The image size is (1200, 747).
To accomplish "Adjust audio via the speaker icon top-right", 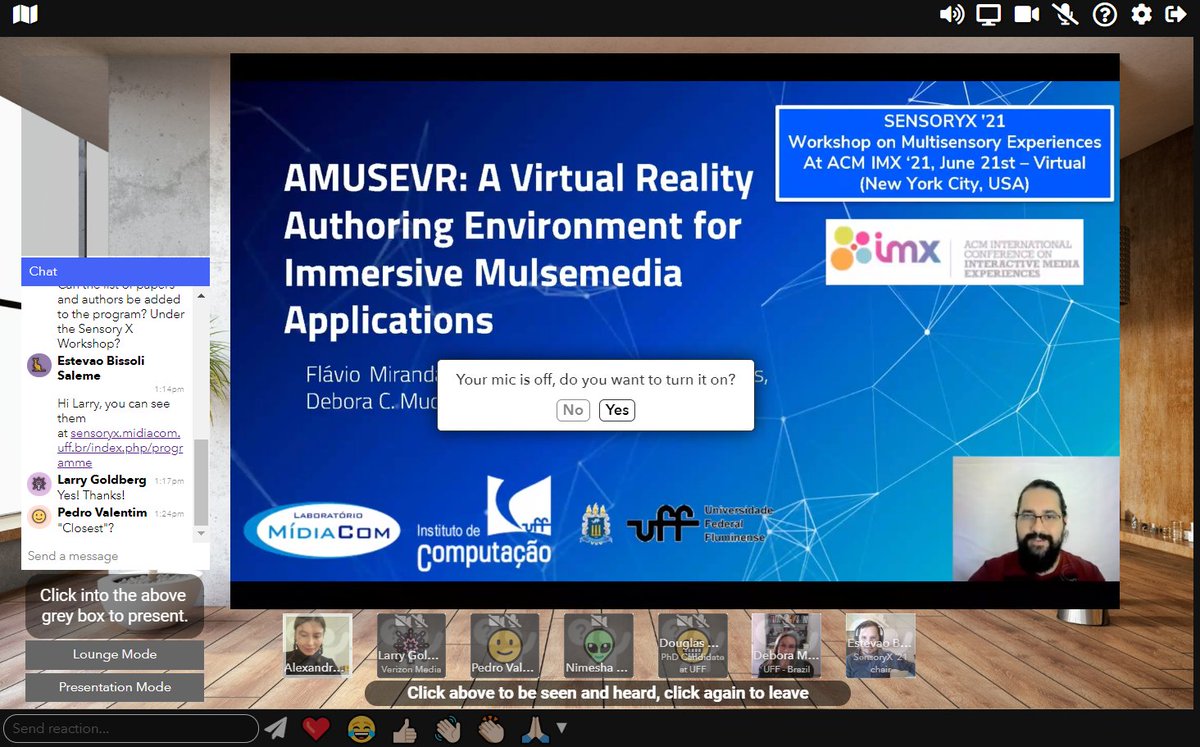I will 950,14.
